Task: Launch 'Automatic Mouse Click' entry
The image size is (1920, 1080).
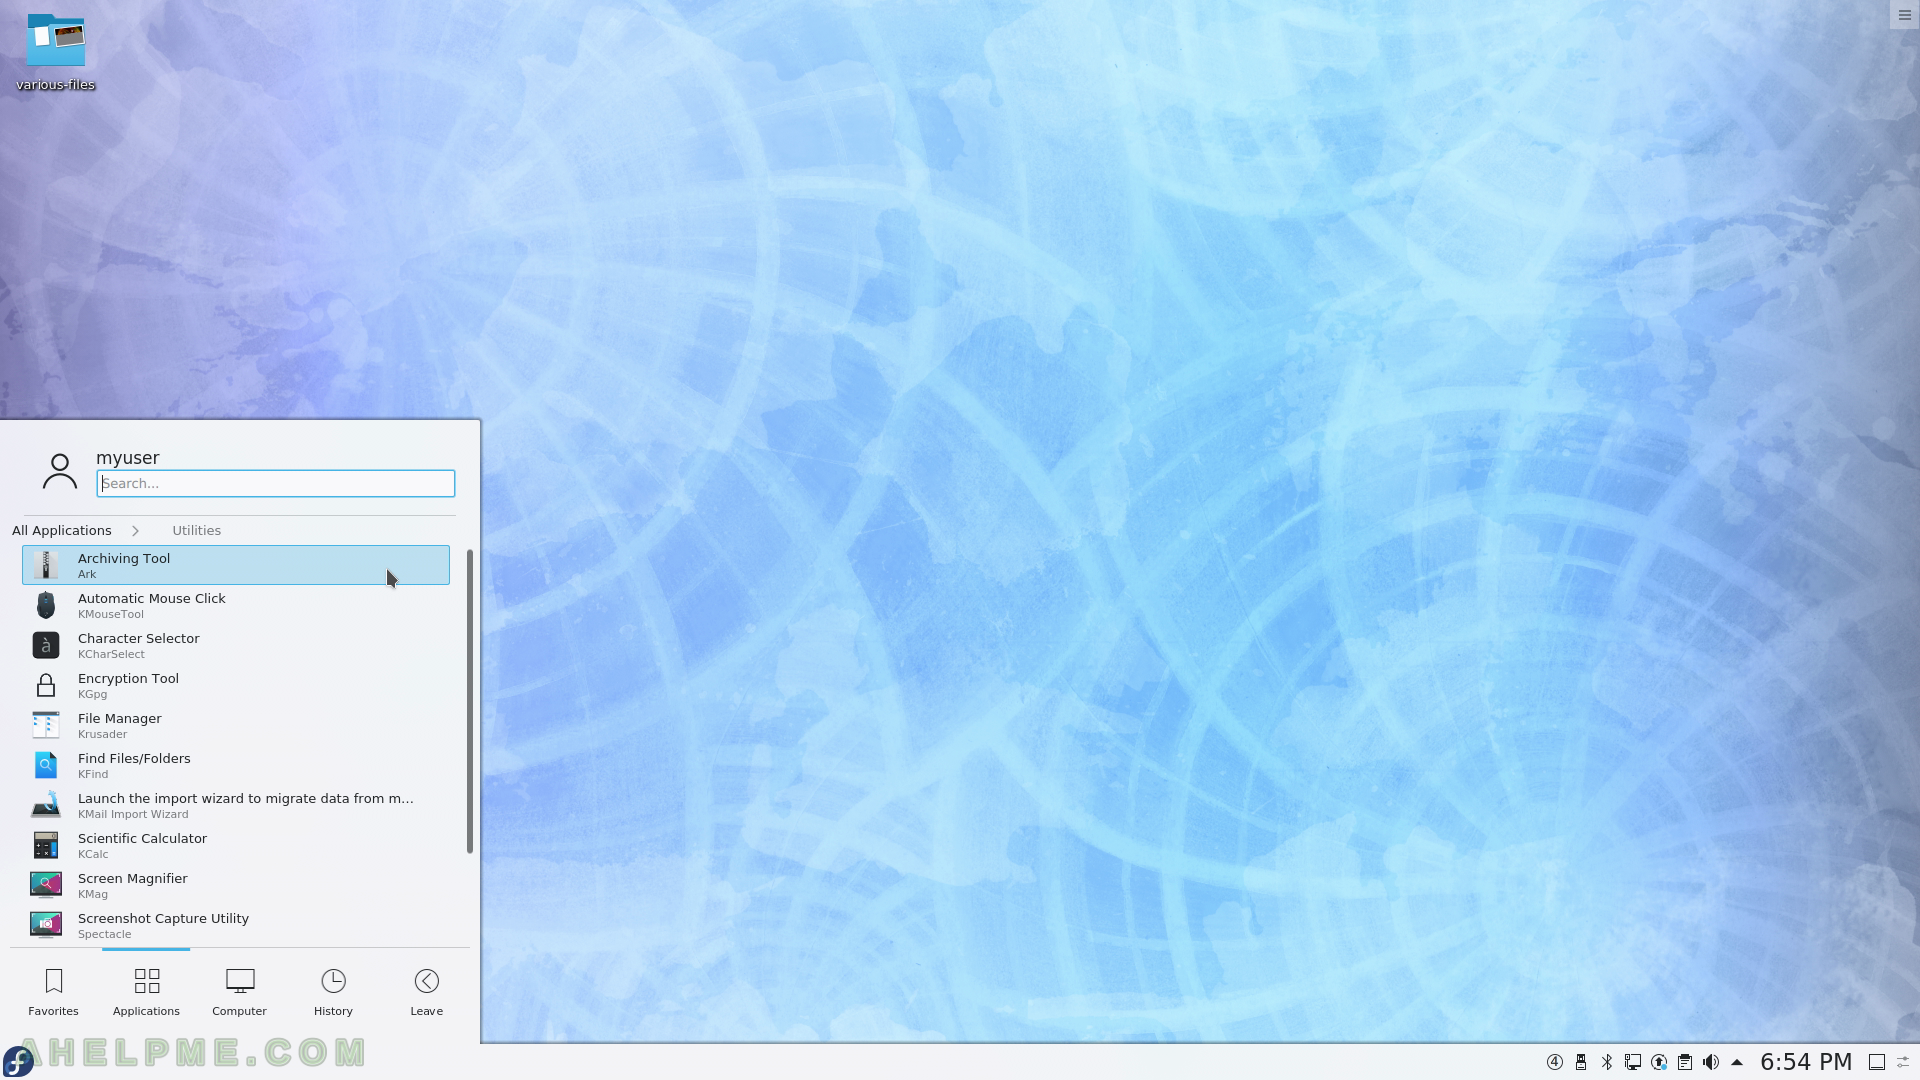Action: tap(236, 605)
